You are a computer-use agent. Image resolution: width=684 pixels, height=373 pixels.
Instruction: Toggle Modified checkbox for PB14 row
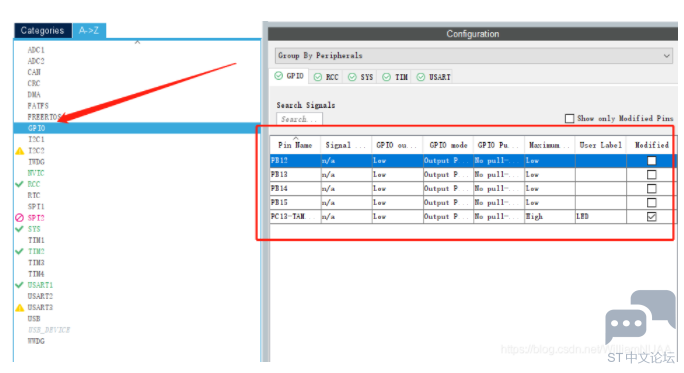pos(651,189)
